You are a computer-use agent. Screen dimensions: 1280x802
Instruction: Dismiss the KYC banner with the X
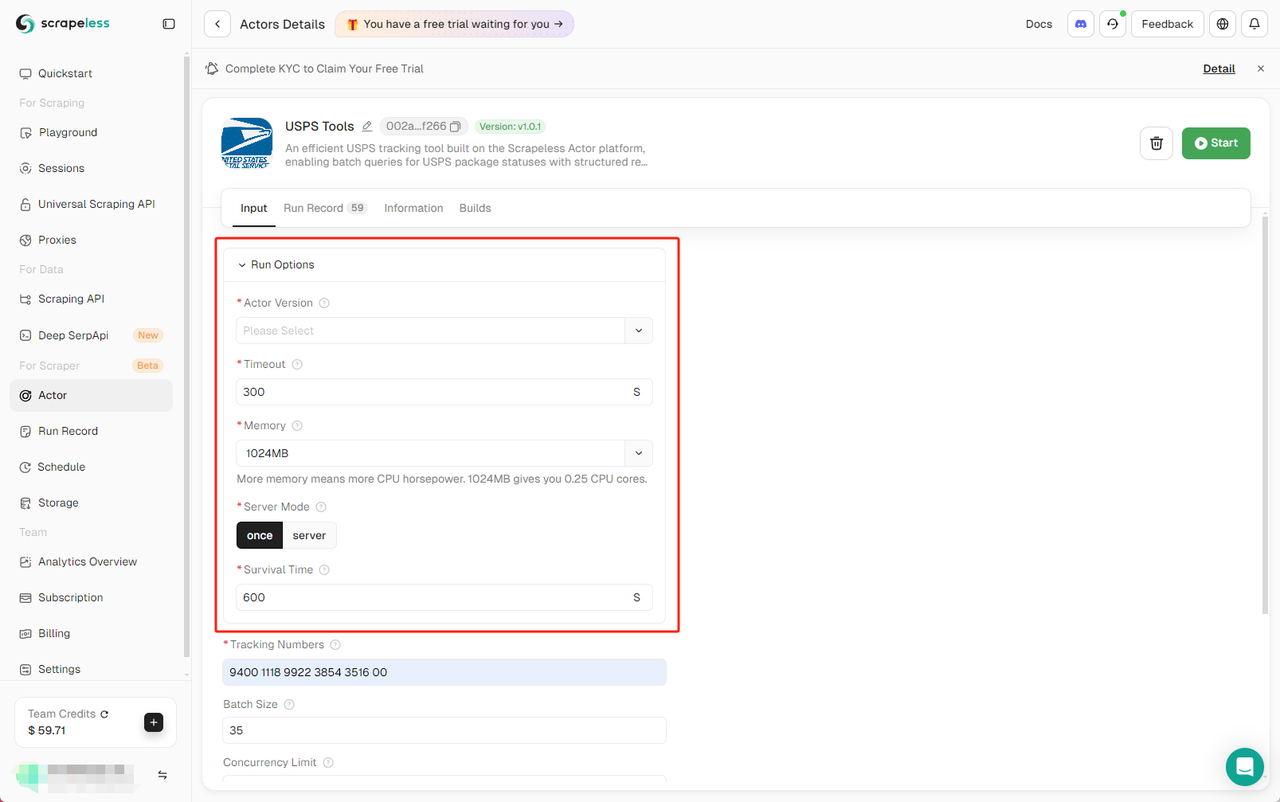click(x=1260, y=69)
